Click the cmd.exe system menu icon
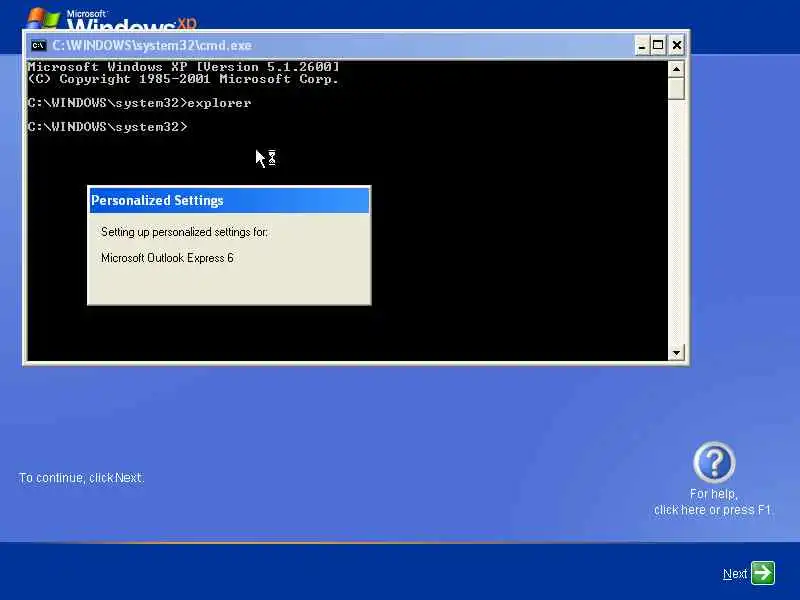800x600 pixels. 38,45
